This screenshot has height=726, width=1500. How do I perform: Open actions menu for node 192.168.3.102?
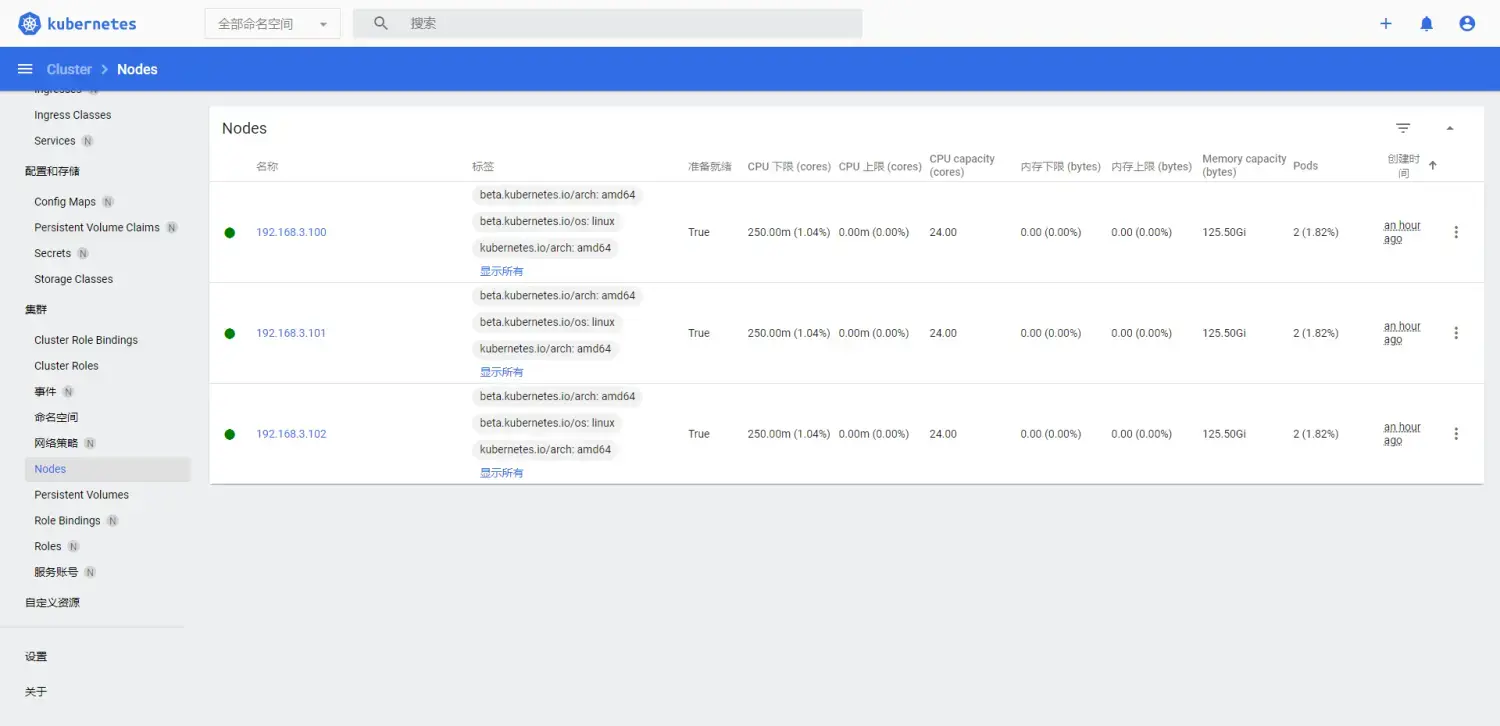[x=1456, y=434]
